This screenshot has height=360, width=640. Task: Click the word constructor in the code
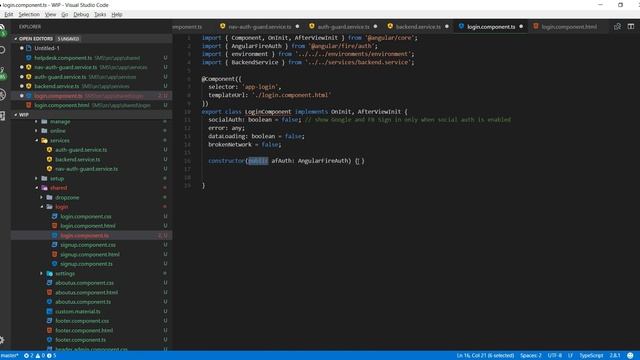[x=226, y=161]
